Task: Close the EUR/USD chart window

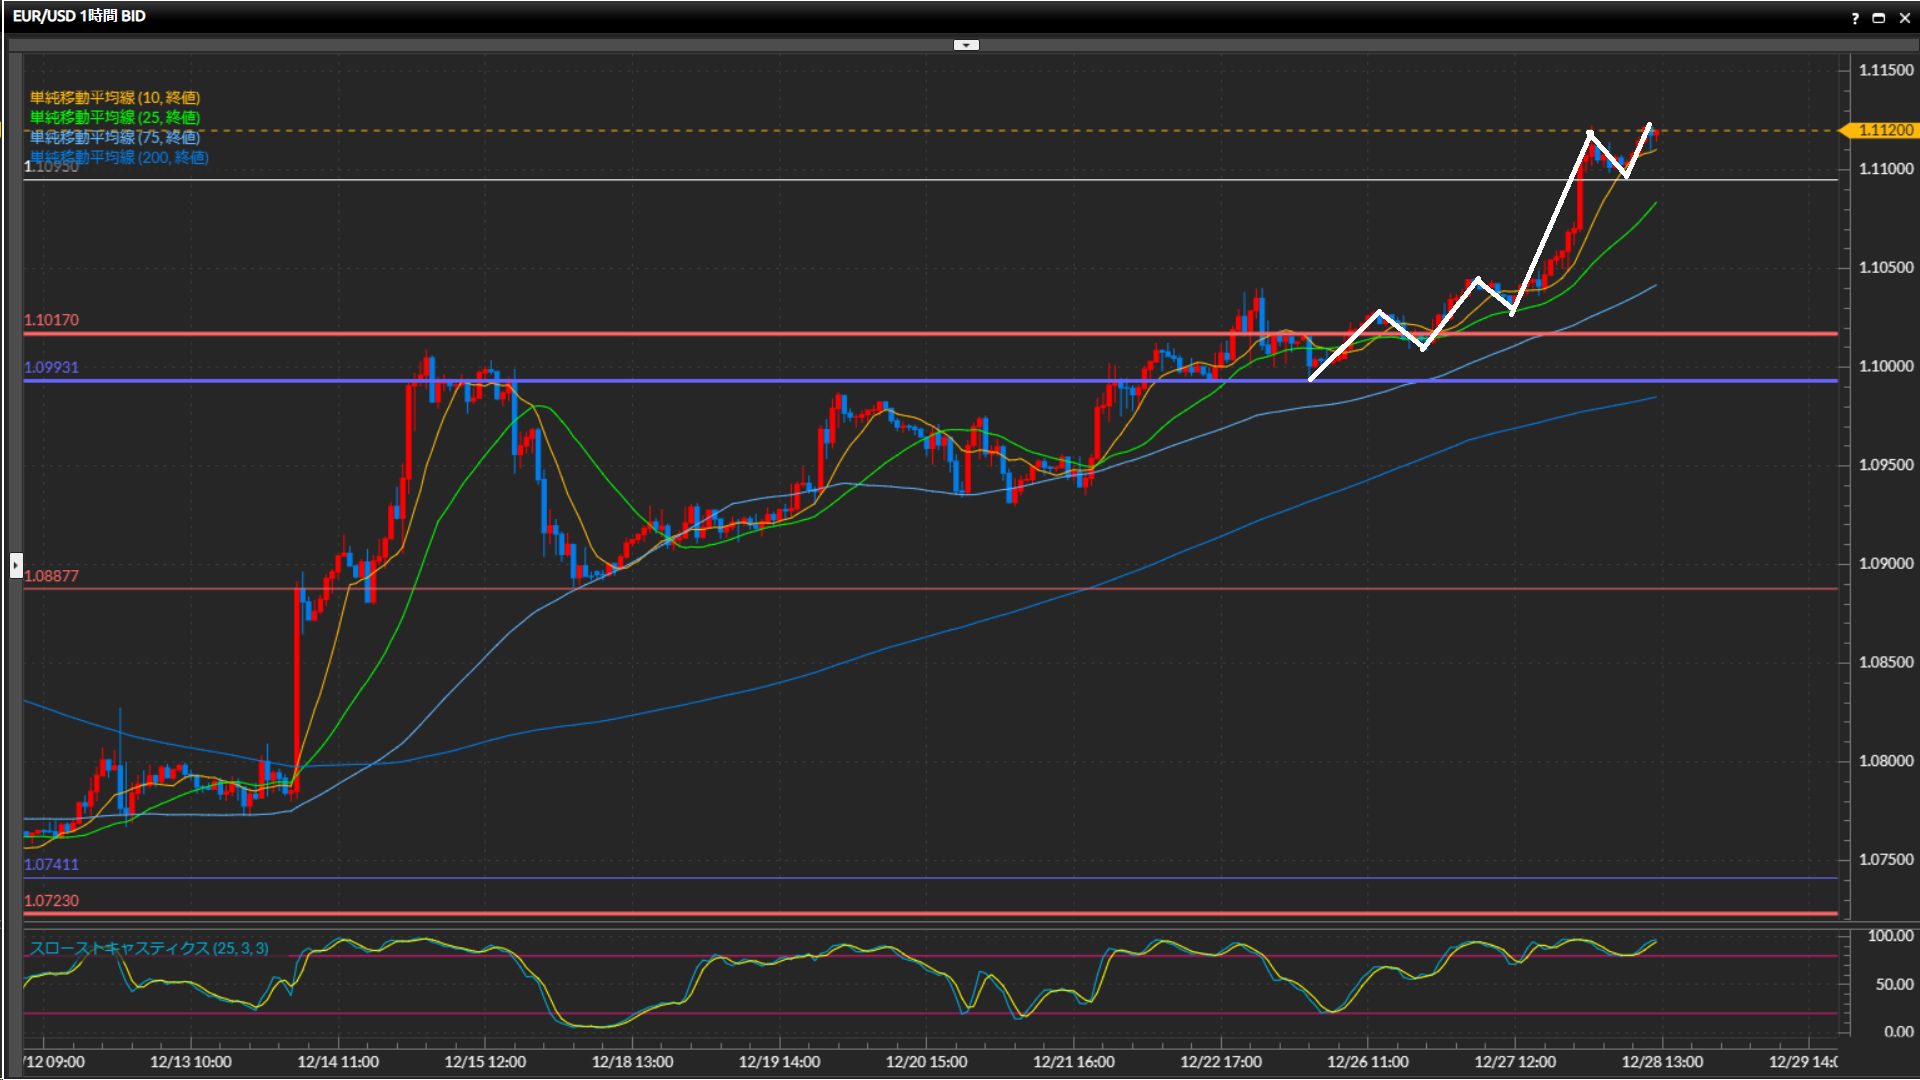Action: [1905, 18]
